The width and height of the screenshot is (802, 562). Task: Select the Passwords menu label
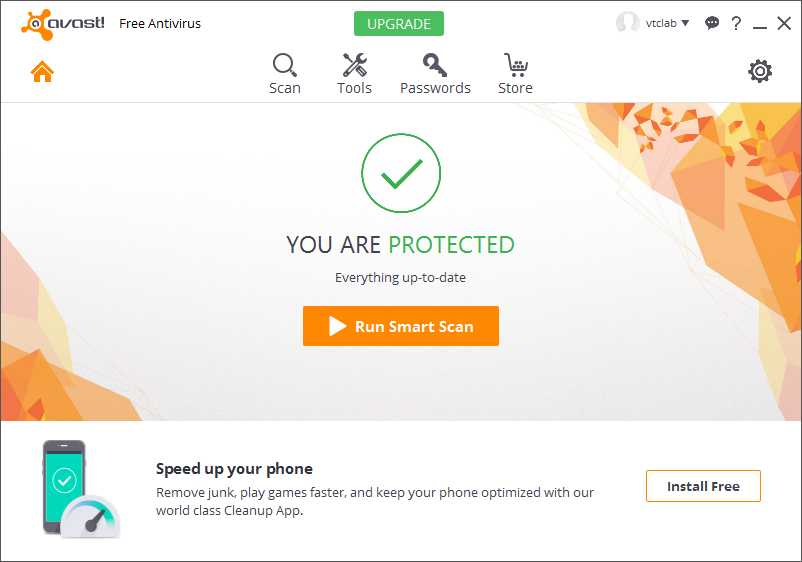click(435, 88)
